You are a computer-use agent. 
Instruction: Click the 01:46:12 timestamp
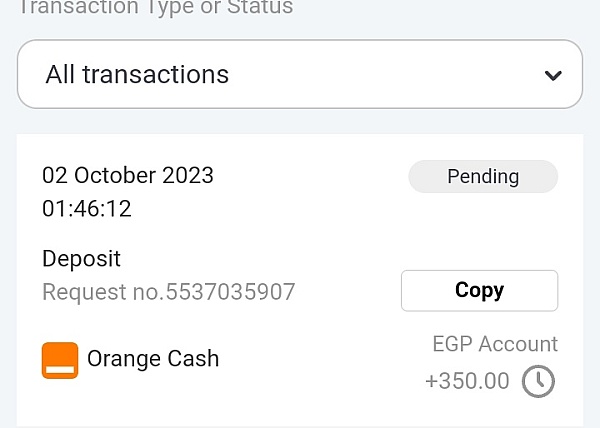coord(87,209)
